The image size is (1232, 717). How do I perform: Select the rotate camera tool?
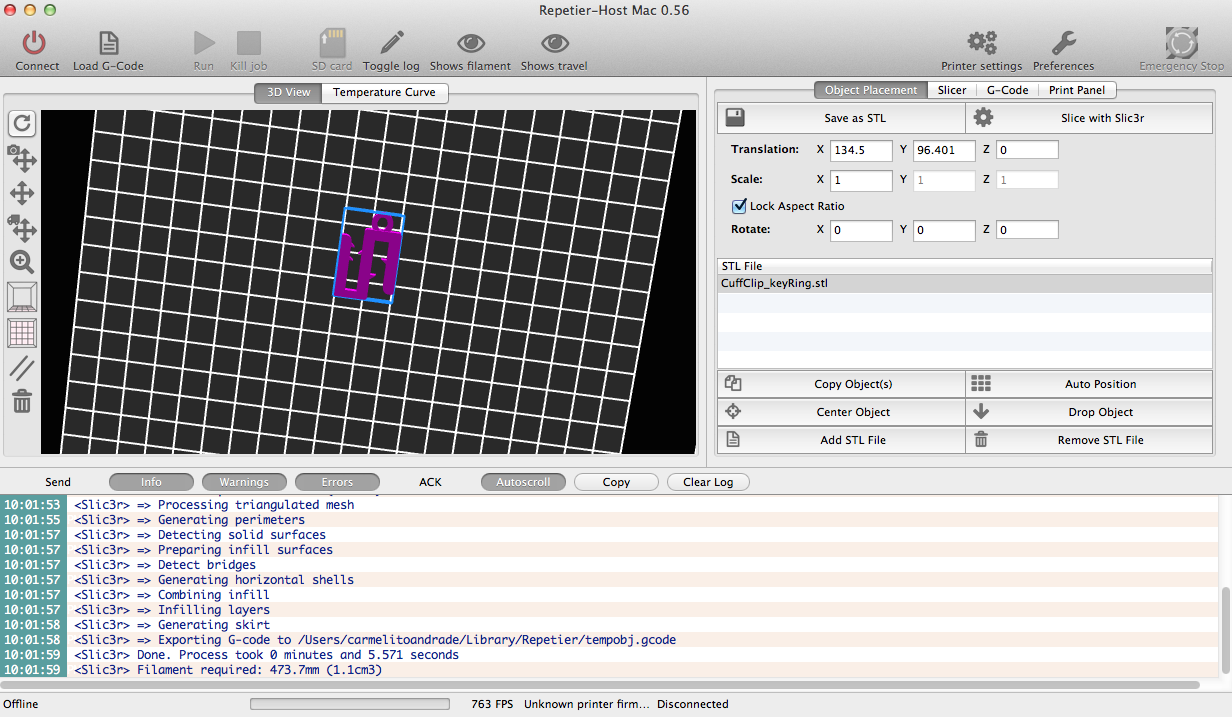click(22, 158)
